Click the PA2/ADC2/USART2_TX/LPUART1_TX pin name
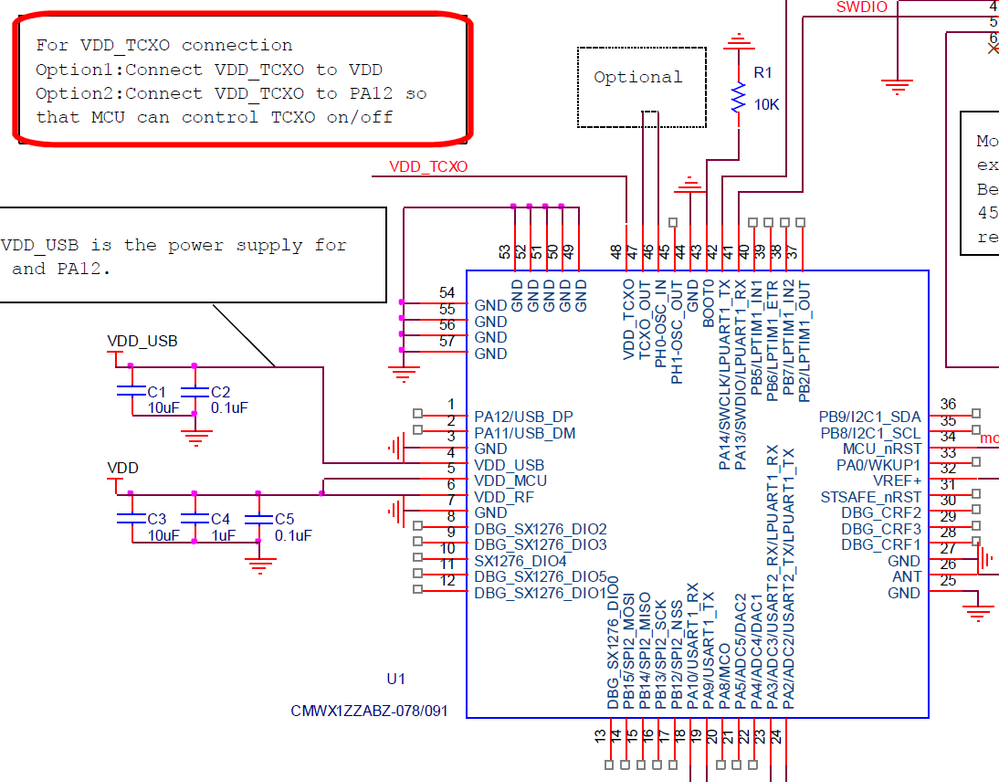Viewport: 999px width, 782px height. pyautogui.click(x=787, y=578)
